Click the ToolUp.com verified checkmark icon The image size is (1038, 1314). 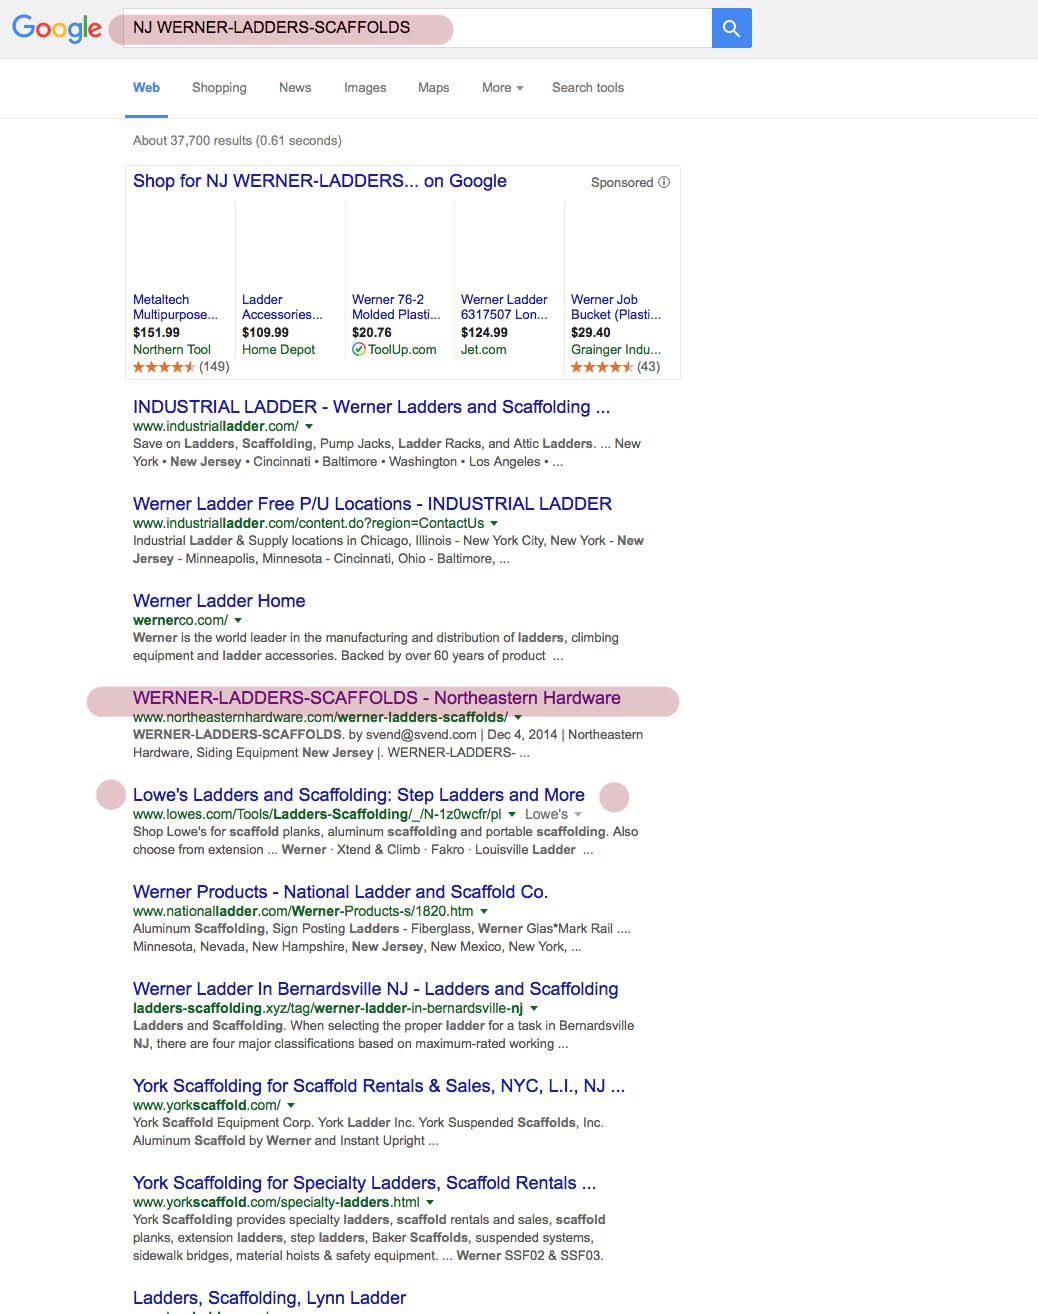coord(359,350)
